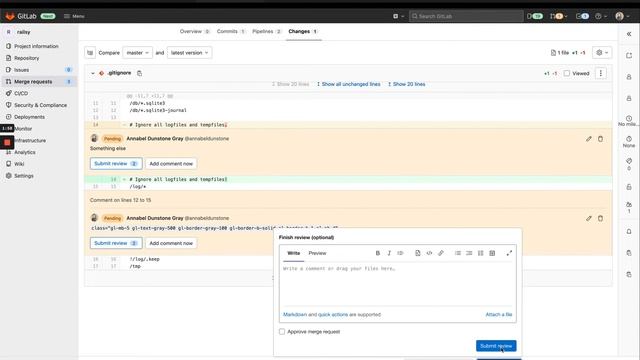The height and width of the screenshot is (360, 640).
Task: Open the Markdown help link
Action: click(x=295, y=315)
